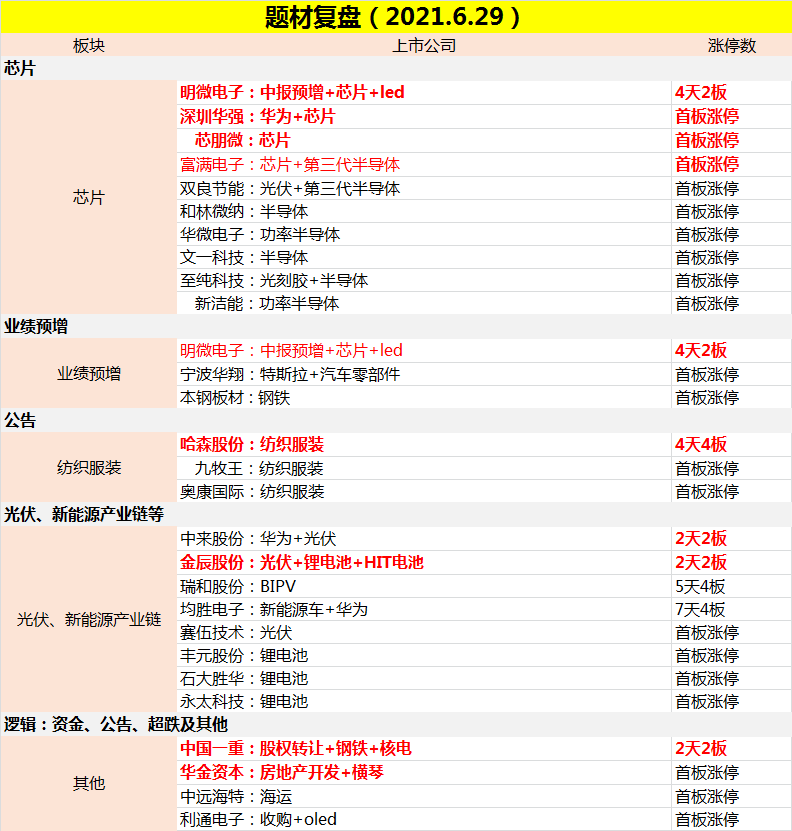Select the merged 纺织服装 category cell
Viewport: 792px width, 831px height.
point(89,467)
